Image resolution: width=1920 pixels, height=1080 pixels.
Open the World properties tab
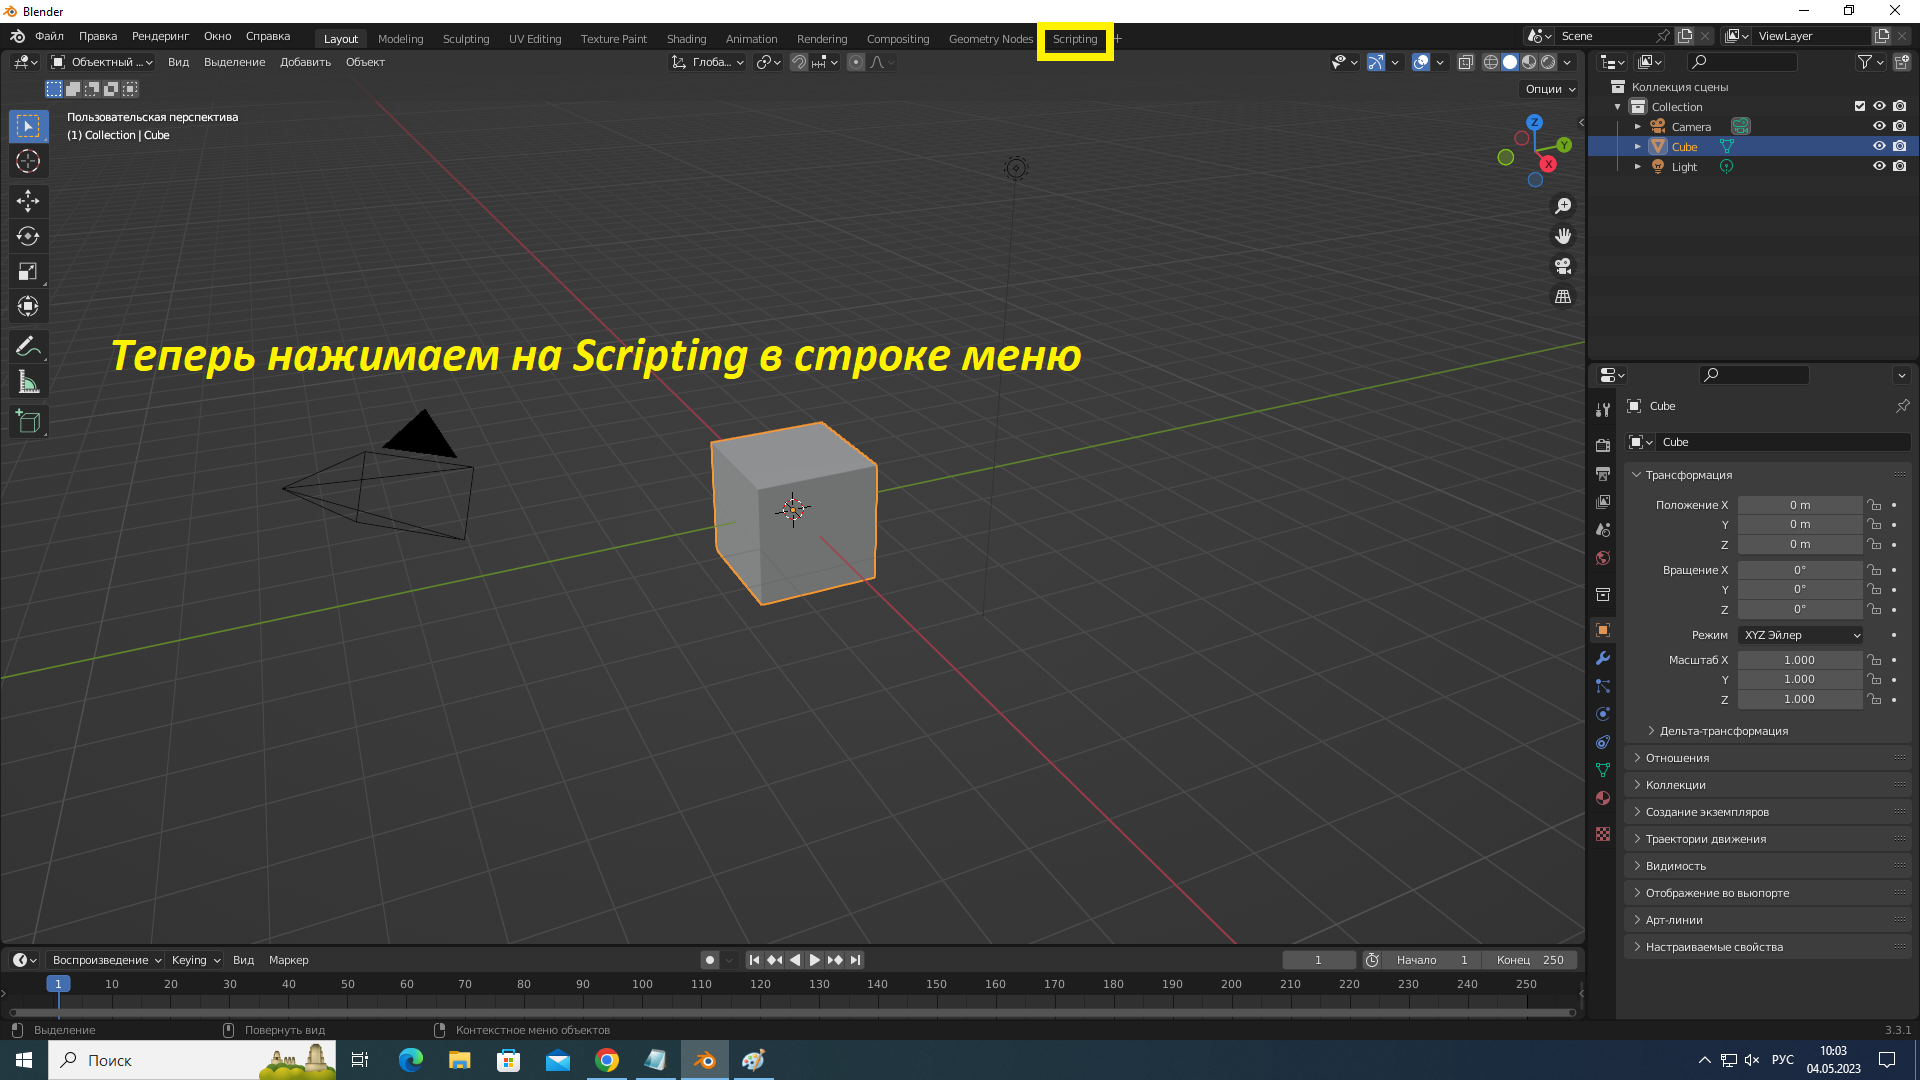1603,558
